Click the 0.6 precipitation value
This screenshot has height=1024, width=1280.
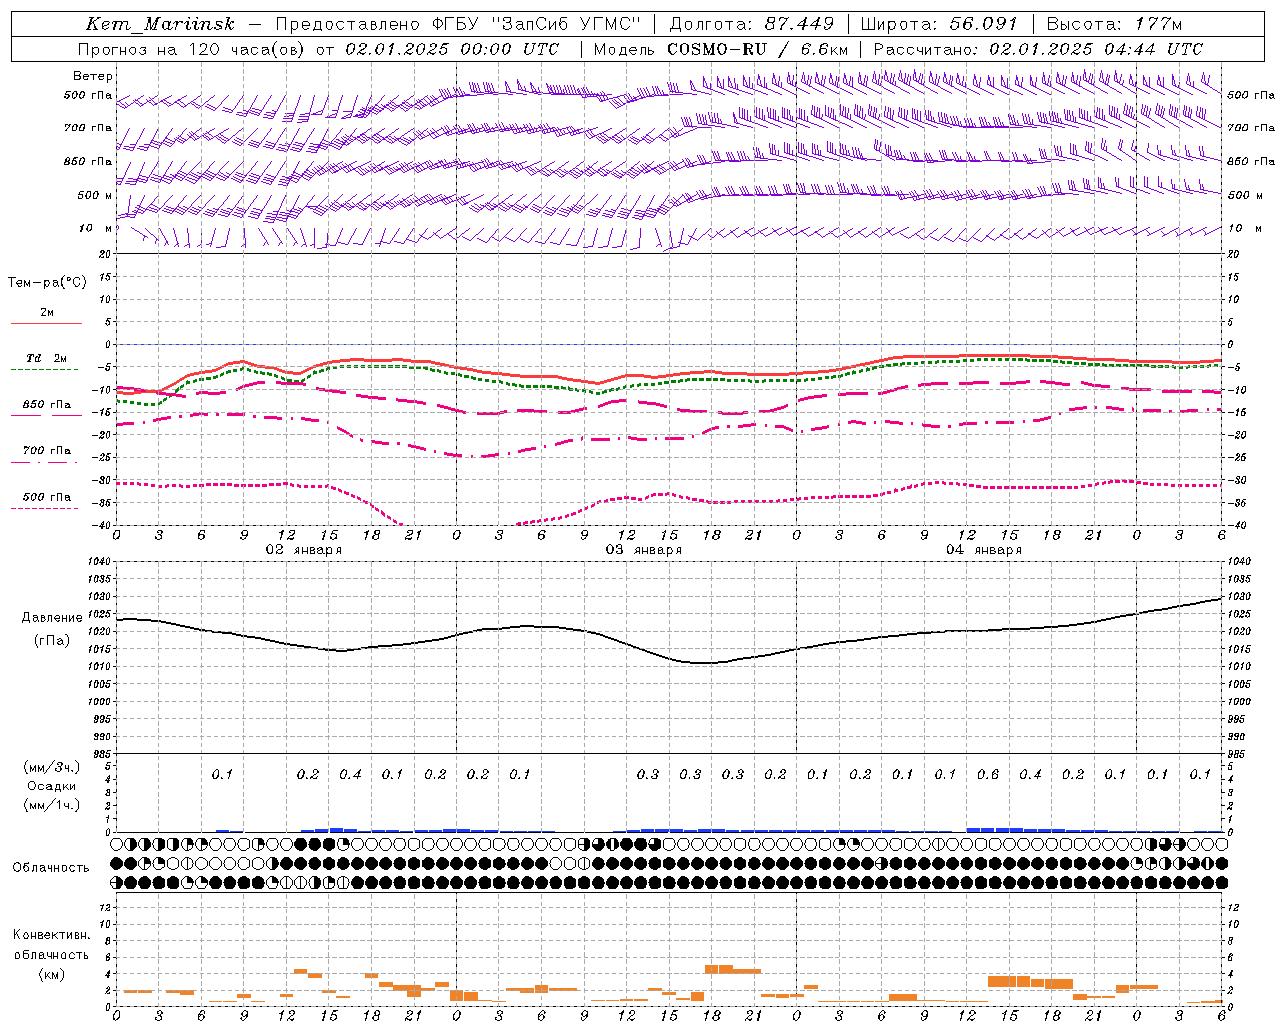point(987,774)
